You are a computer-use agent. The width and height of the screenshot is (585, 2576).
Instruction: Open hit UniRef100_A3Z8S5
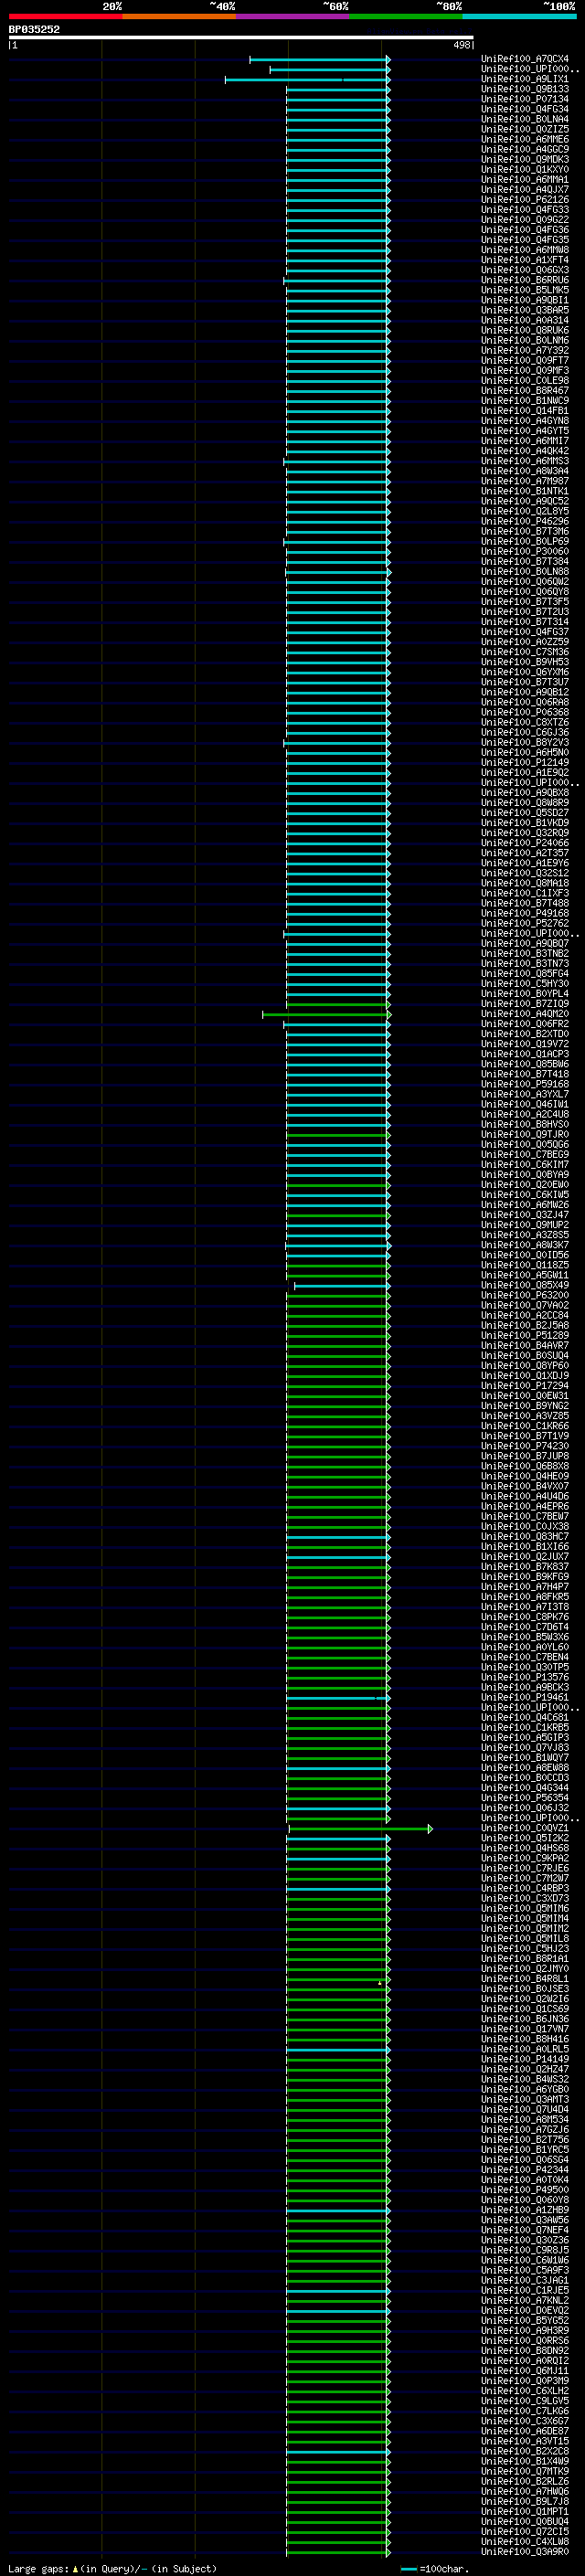525,1235
